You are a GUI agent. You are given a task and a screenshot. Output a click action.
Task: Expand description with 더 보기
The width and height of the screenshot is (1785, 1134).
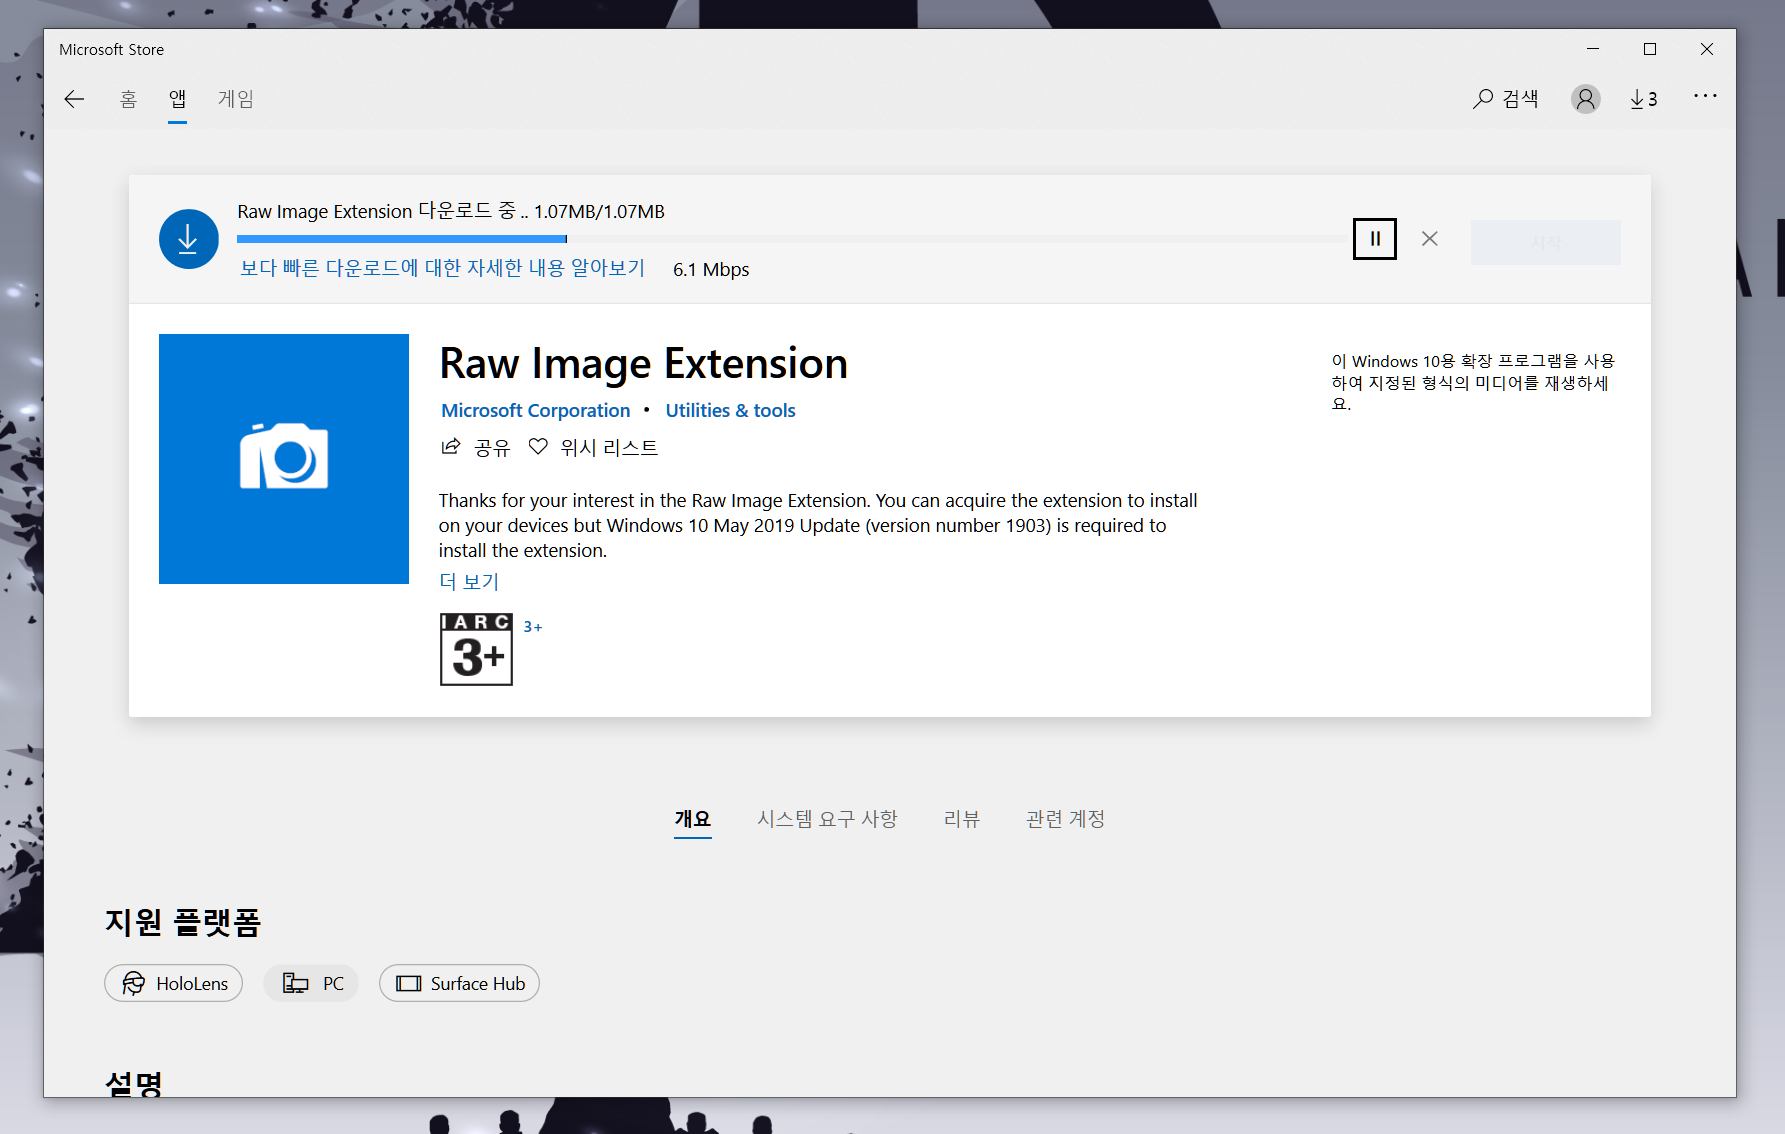(x=469, y=581)
